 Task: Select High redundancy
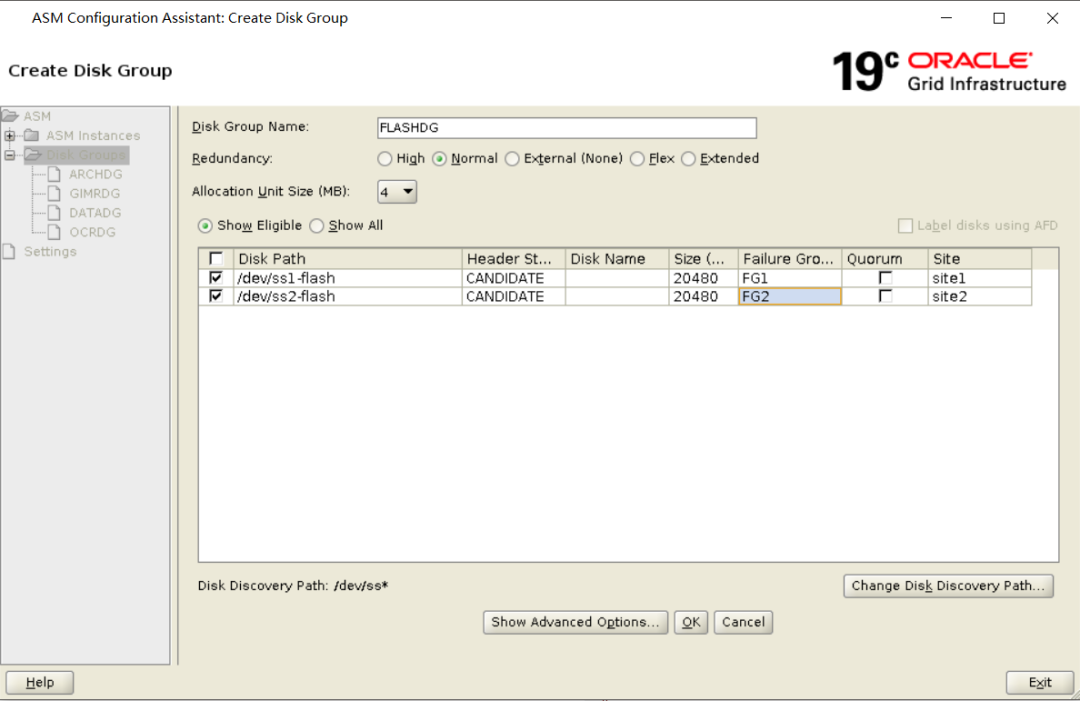tap(384, 159)
